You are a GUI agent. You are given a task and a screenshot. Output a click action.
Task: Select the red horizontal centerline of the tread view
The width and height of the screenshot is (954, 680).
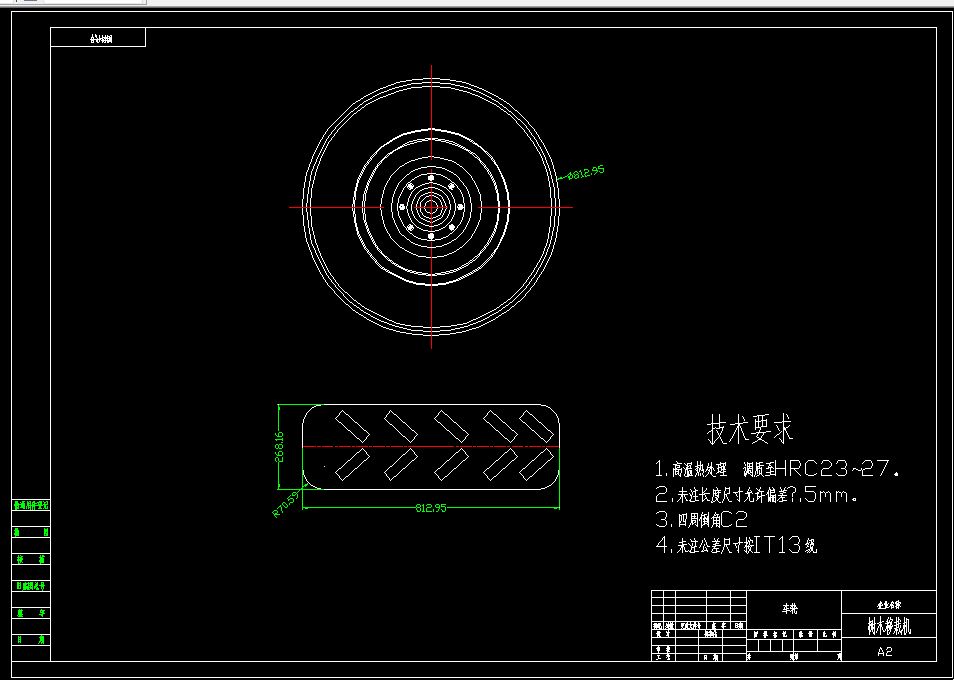[431, 447]
